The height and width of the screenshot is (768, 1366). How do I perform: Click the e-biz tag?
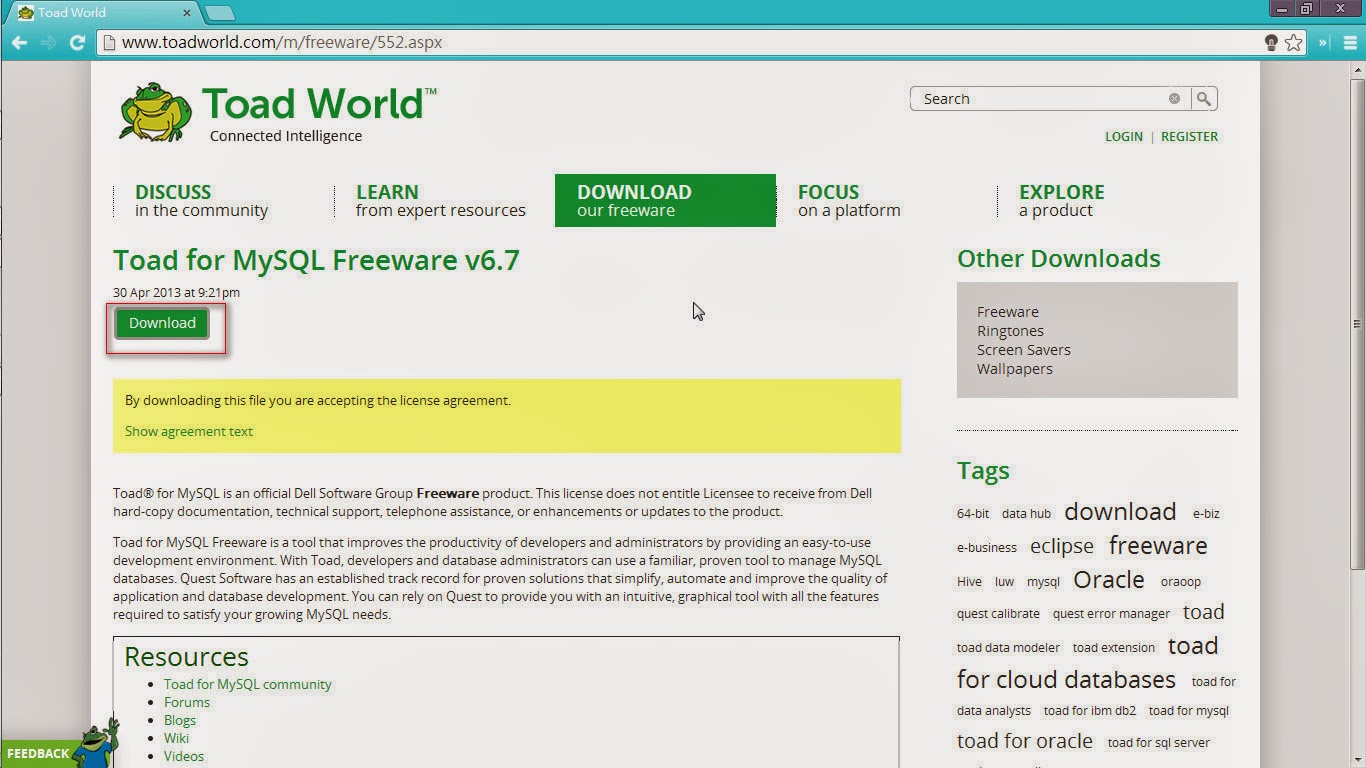[1206, 514]
